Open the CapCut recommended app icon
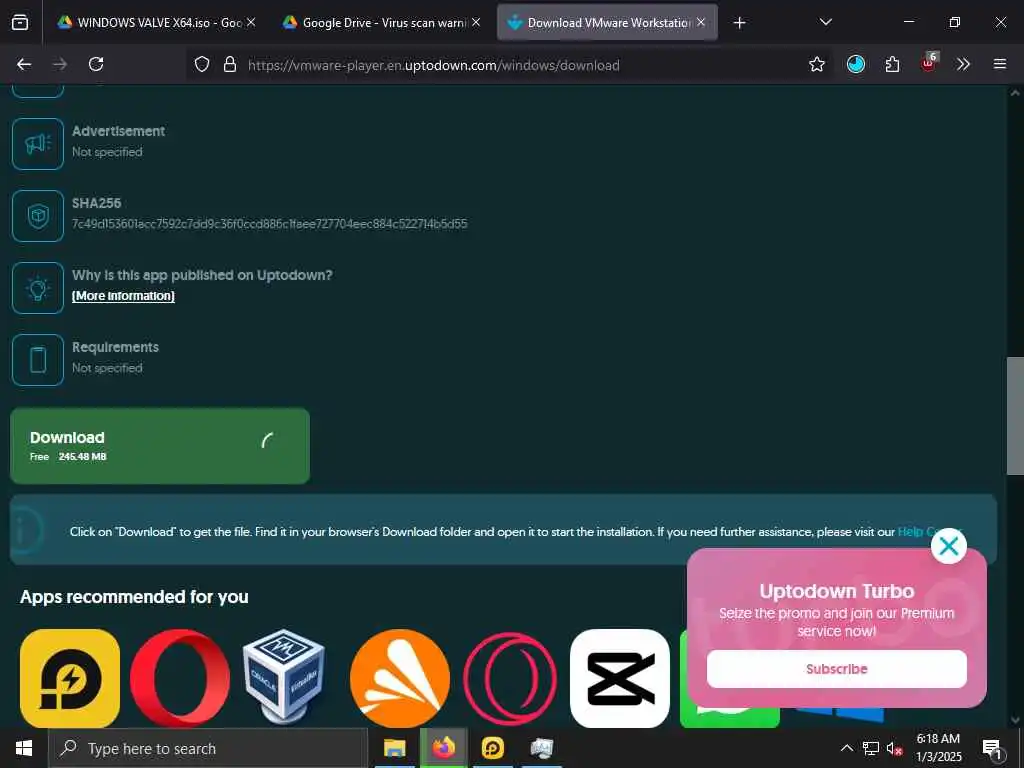Screen dimensions: 1024x768 (620, 679)
